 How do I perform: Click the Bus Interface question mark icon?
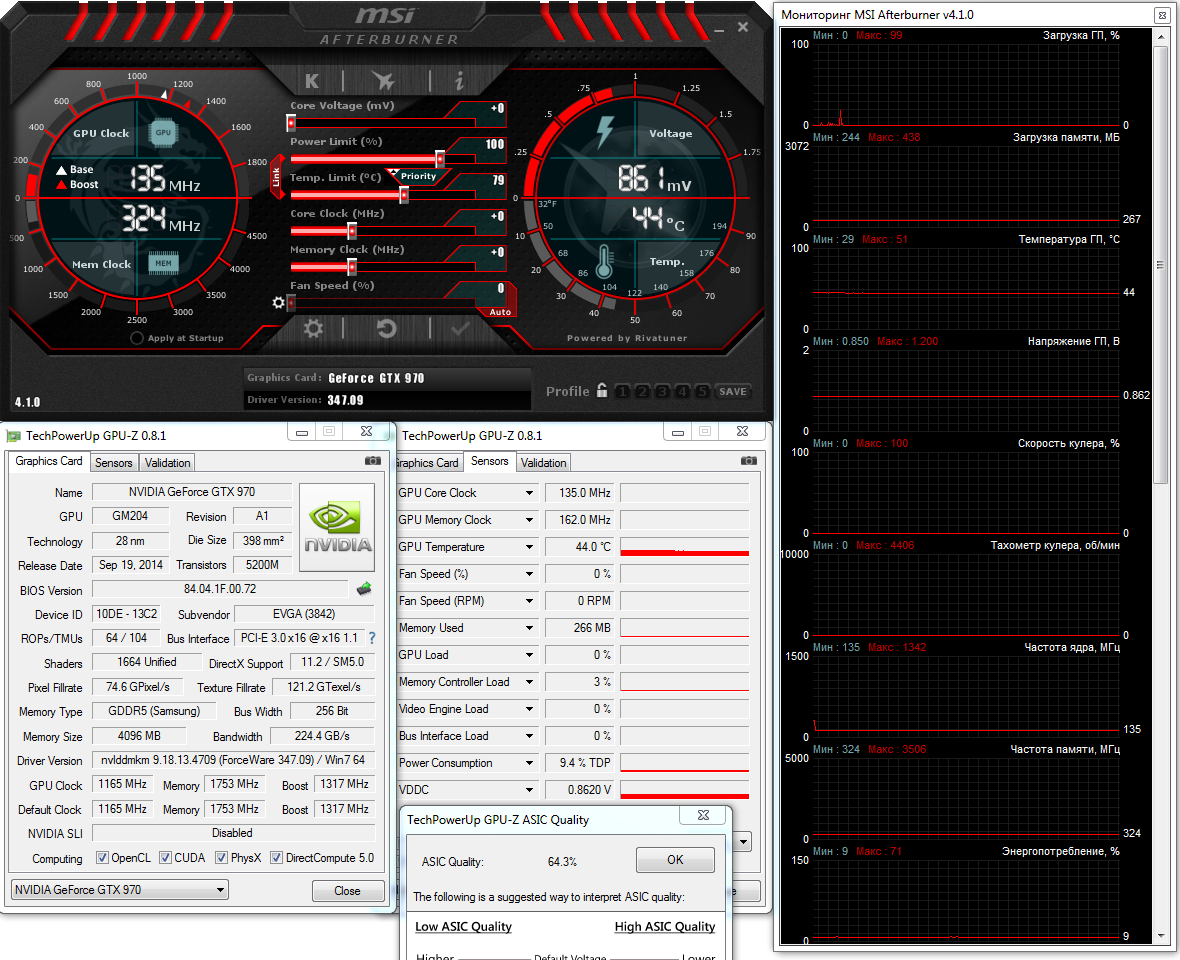(x=372, y=638)
